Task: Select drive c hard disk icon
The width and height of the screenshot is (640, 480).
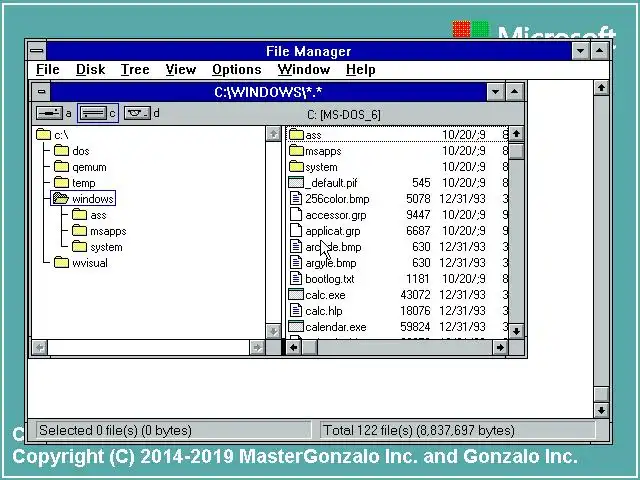Action: 93,113
